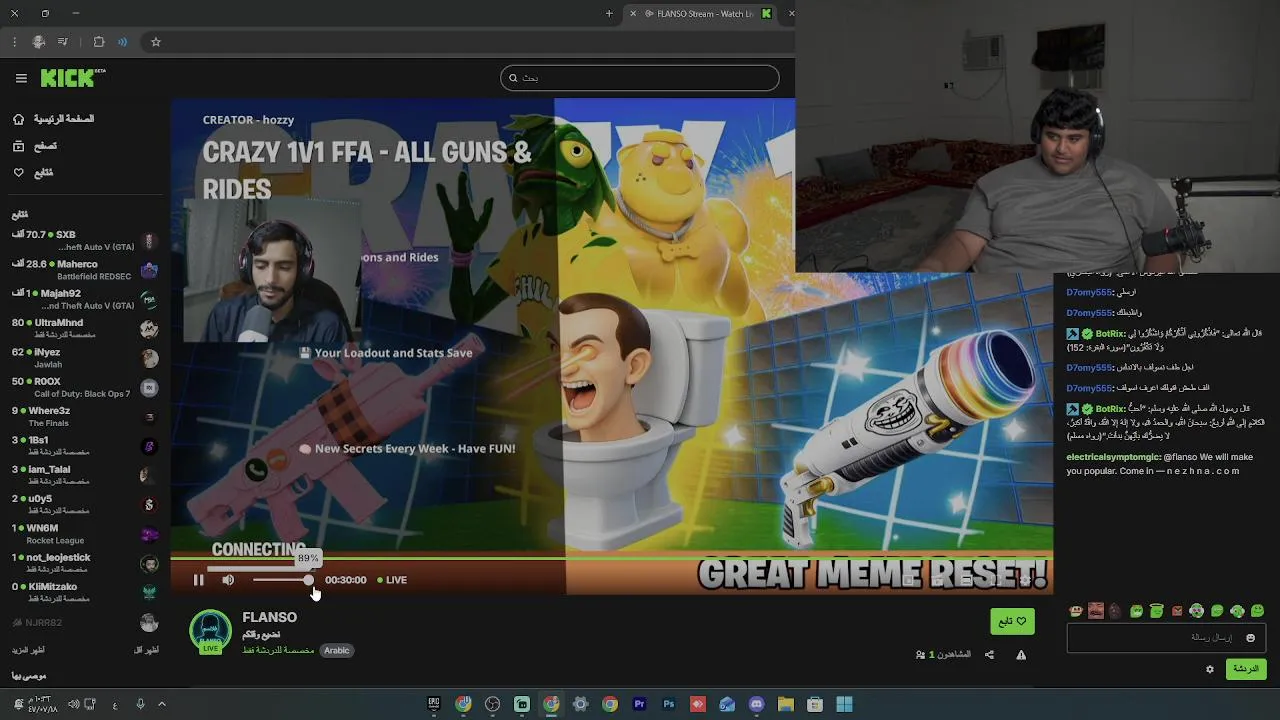This screenshot has height=720, width=1280.
Task: Click the green Follow button with heart
Action: [x=1012, y=621]
